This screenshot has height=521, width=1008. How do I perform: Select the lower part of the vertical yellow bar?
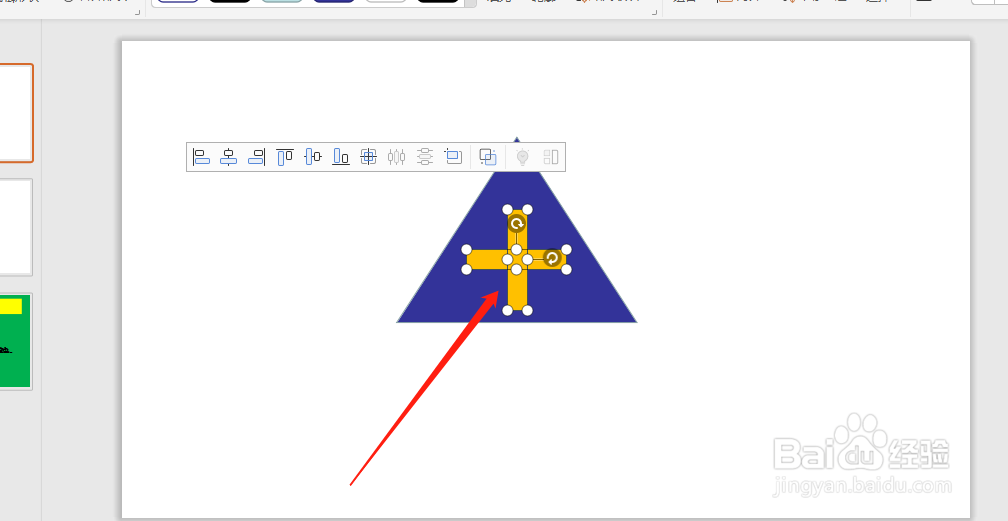[518, 289]
